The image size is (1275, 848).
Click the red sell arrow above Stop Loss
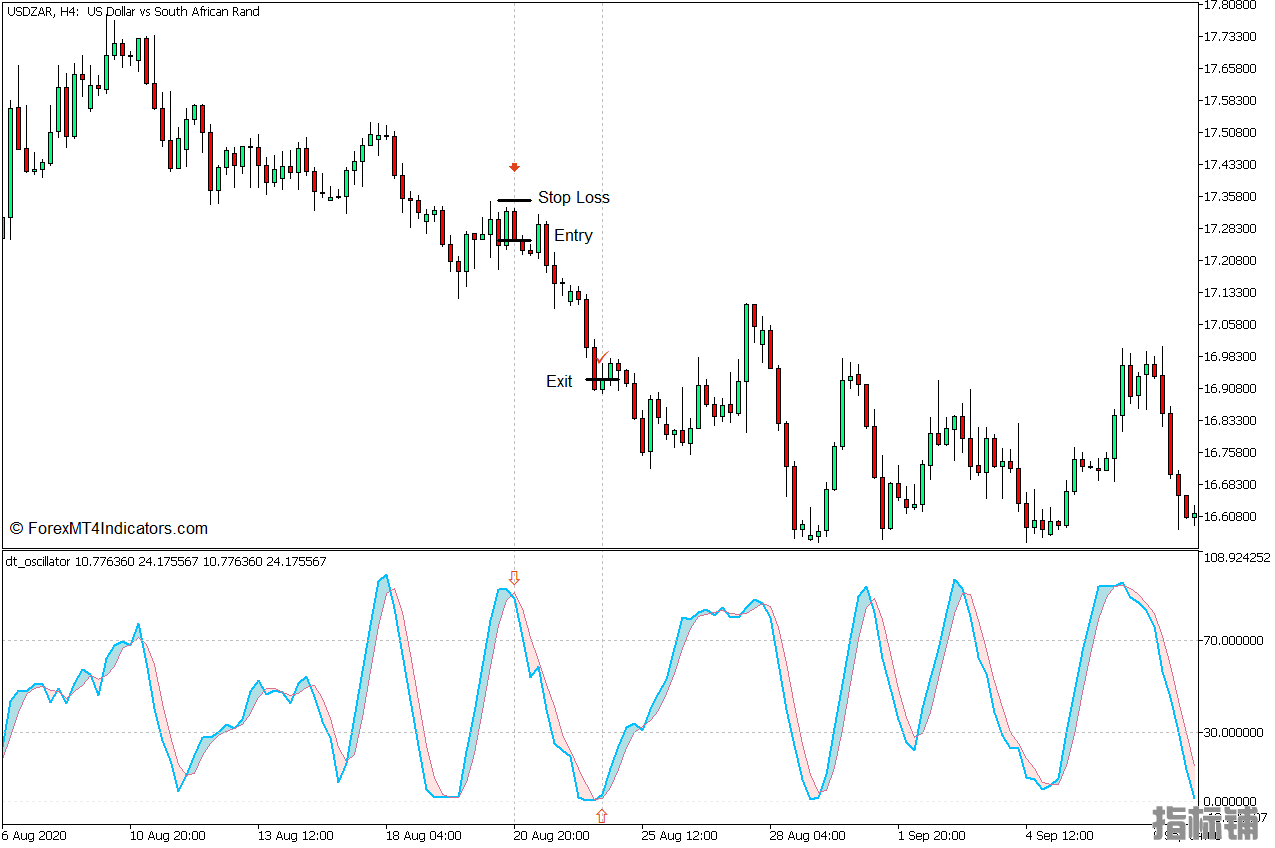(x=514, y=167)
